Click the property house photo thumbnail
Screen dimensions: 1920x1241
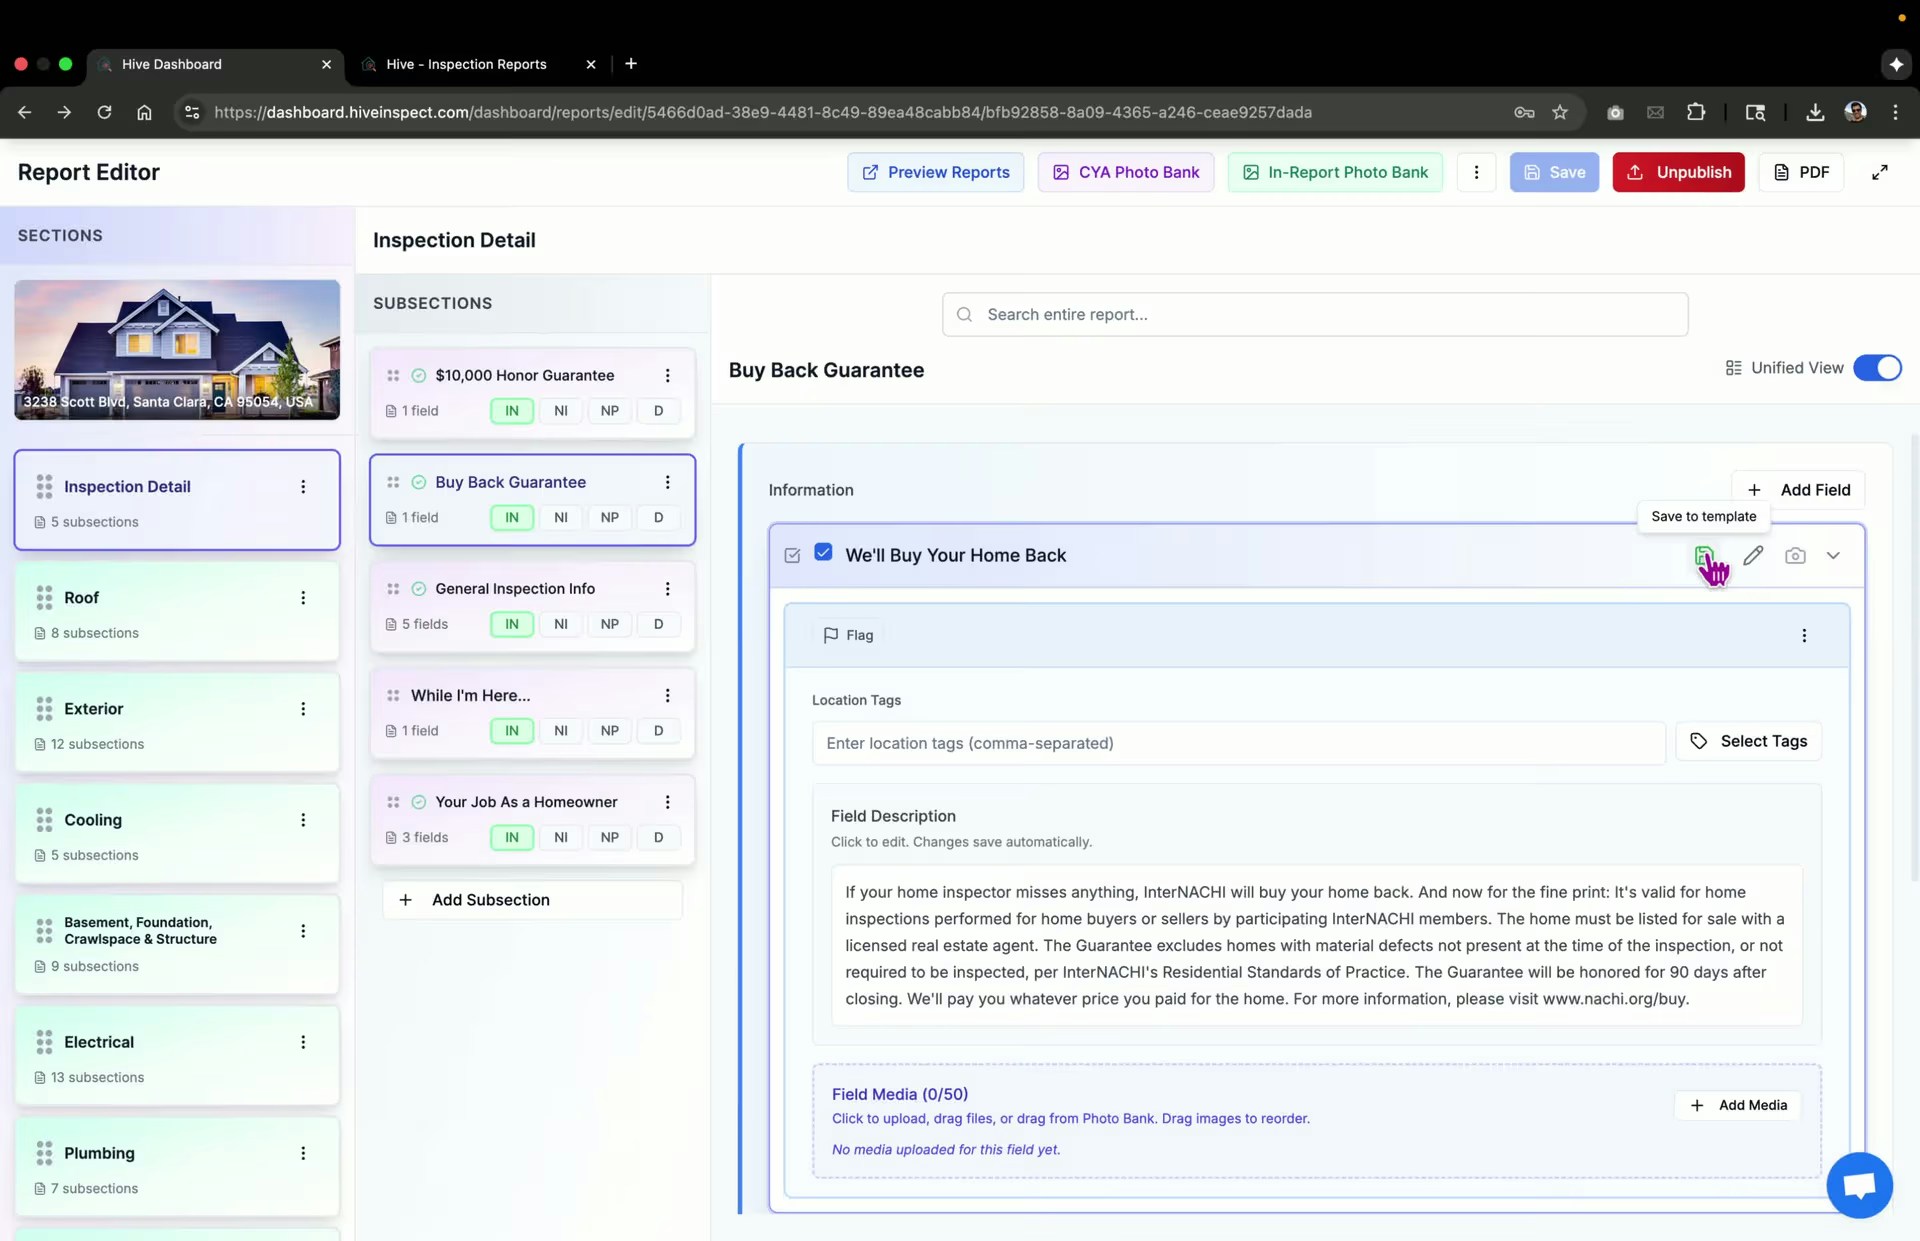(x=177, y=350)
